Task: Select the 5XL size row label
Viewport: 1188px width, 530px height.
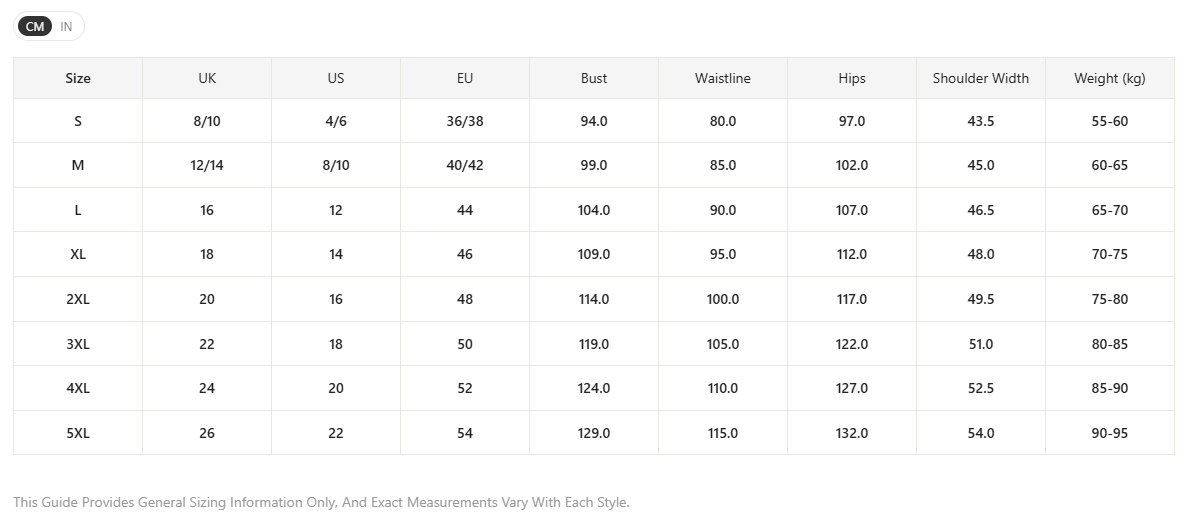Action: tap(78, 433)
